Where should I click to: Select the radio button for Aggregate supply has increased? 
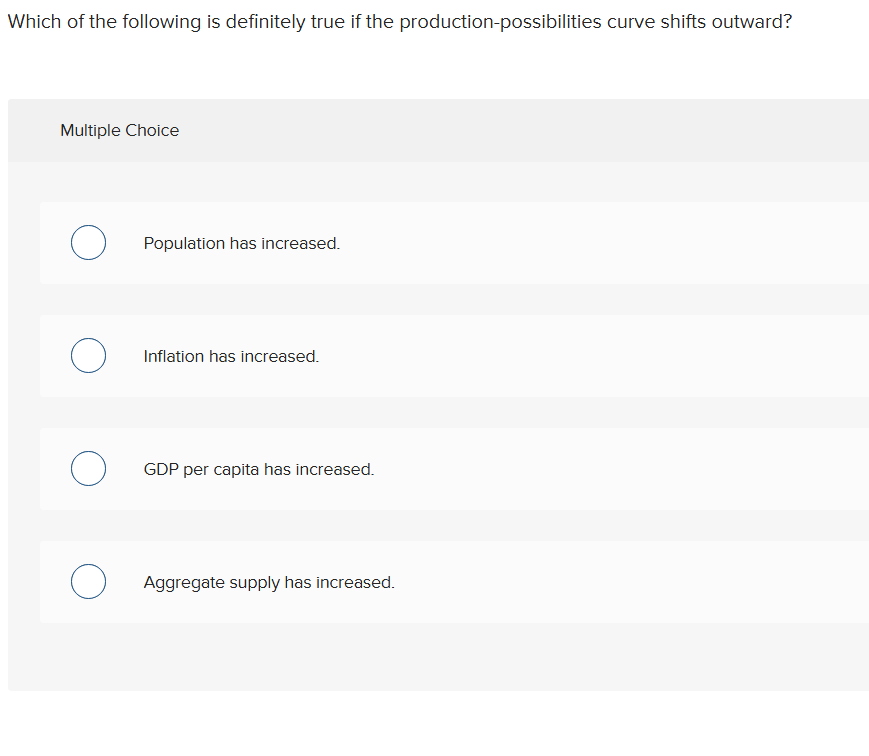88,581
